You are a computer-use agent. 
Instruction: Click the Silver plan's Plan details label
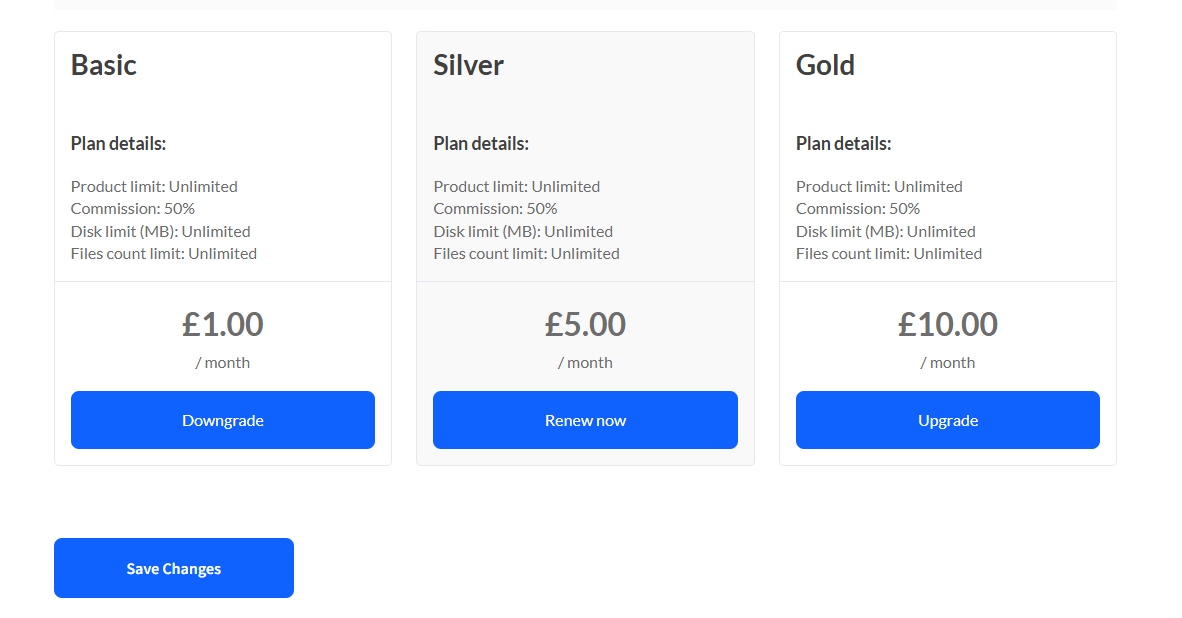(x=481, y=144)
